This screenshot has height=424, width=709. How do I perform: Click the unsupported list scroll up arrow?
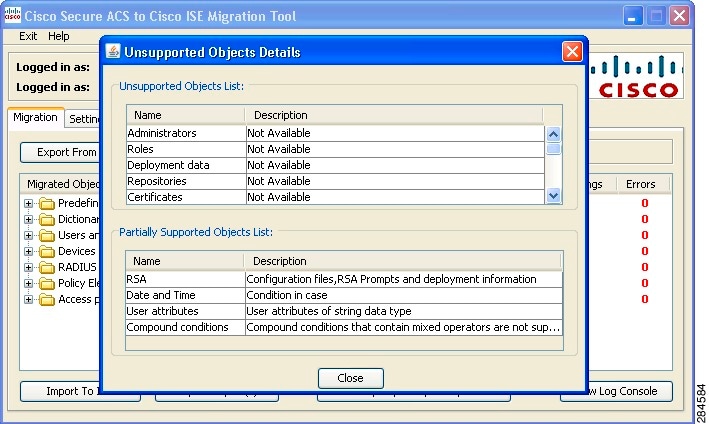(553, 134)
